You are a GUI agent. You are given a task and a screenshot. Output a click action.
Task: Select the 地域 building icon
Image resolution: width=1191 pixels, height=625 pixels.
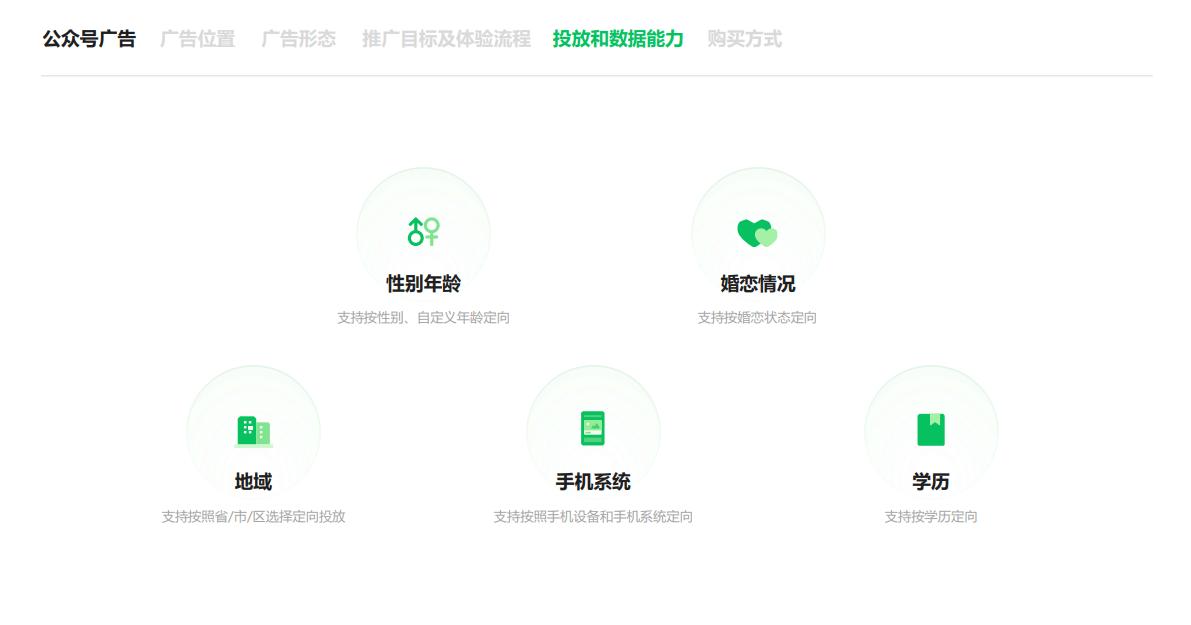coord(254,430)
